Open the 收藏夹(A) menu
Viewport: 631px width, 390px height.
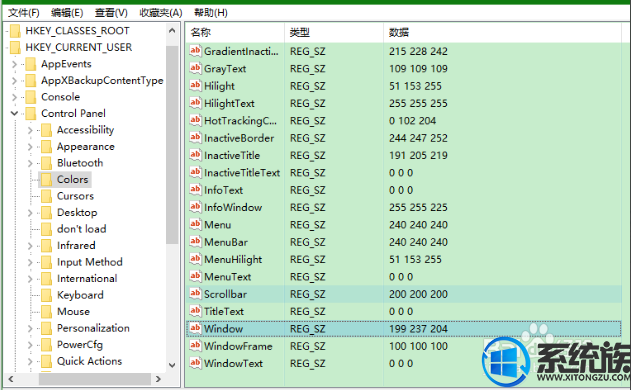161,13
